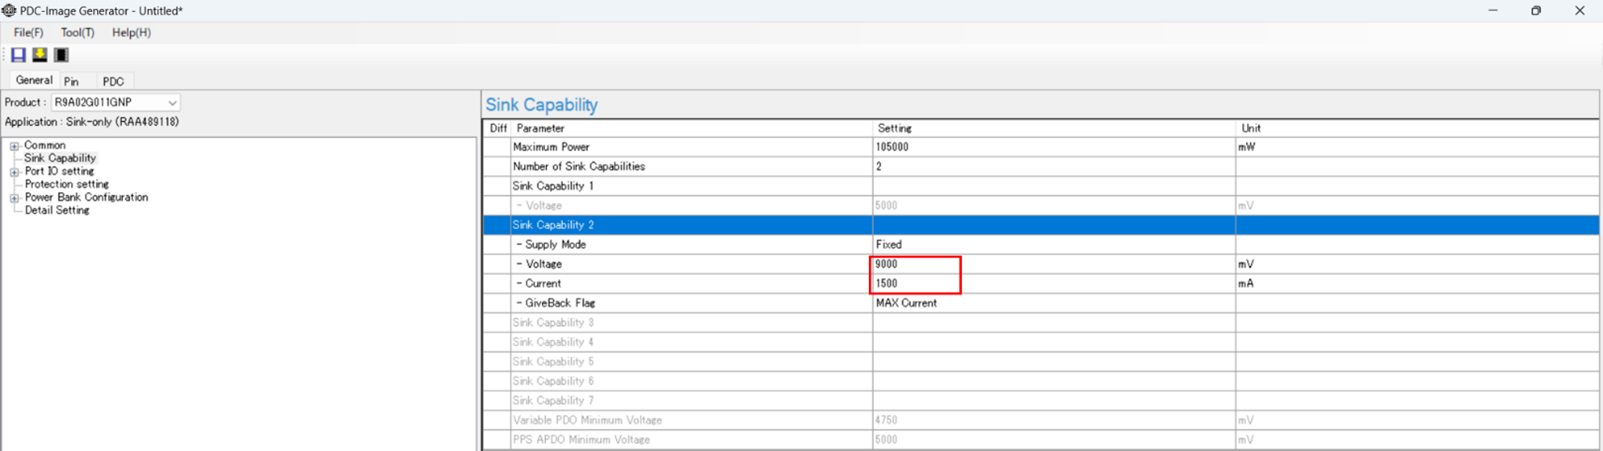Image resolution: width=1603 pixels, height=451 pixels.
Task: Switch to the Pin tab
Action: tap(71, 82)
